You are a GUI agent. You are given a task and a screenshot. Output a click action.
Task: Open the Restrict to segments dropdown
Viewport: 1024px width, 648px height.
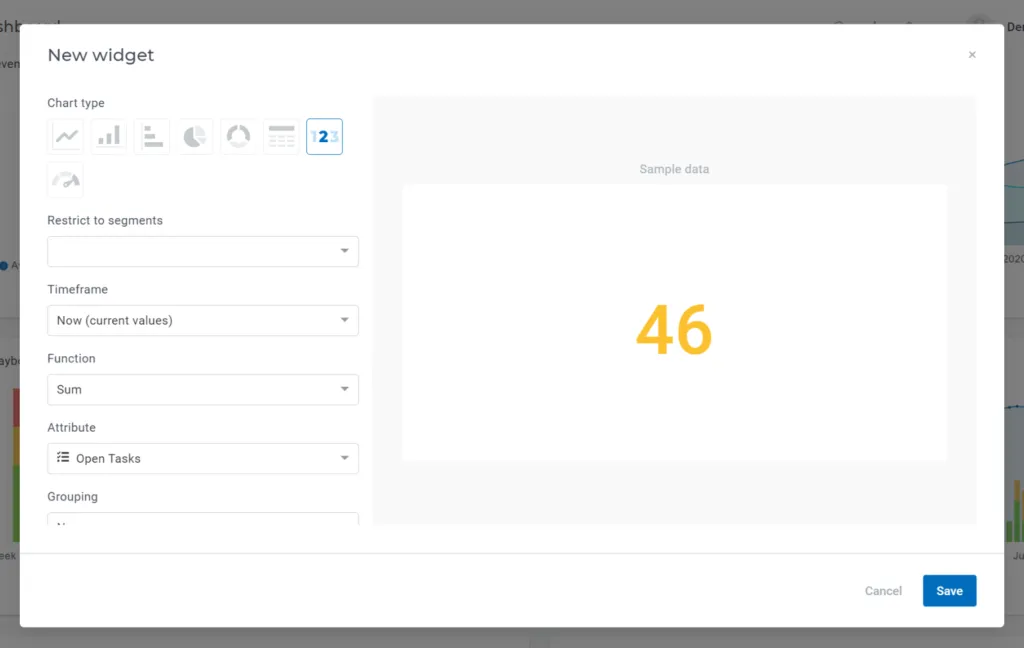pyautogui.click(x=202, y=251)
